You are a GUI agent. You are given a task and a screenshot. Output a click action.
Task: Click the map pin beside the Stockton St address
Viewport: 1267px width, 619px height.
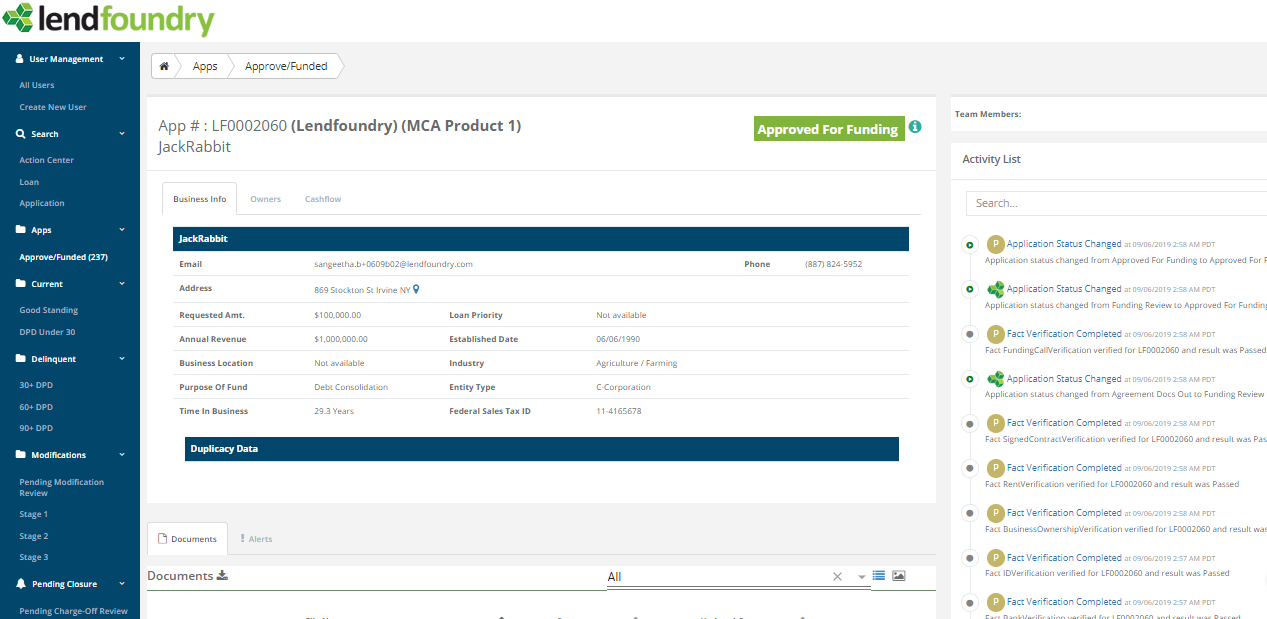[417, 288]
